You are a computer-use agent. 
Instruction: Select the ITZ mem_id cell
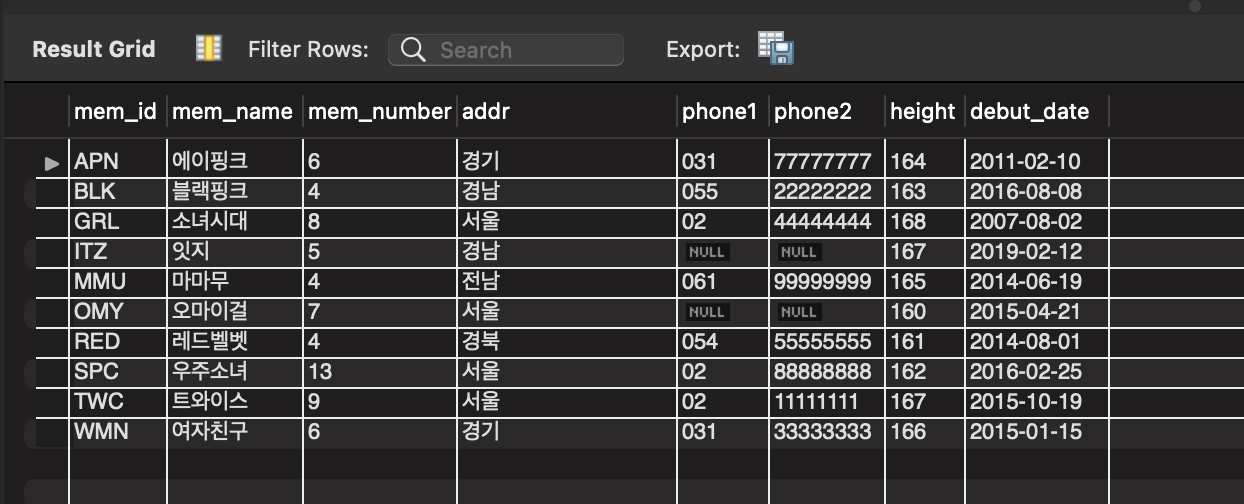[x=117, y=252]
